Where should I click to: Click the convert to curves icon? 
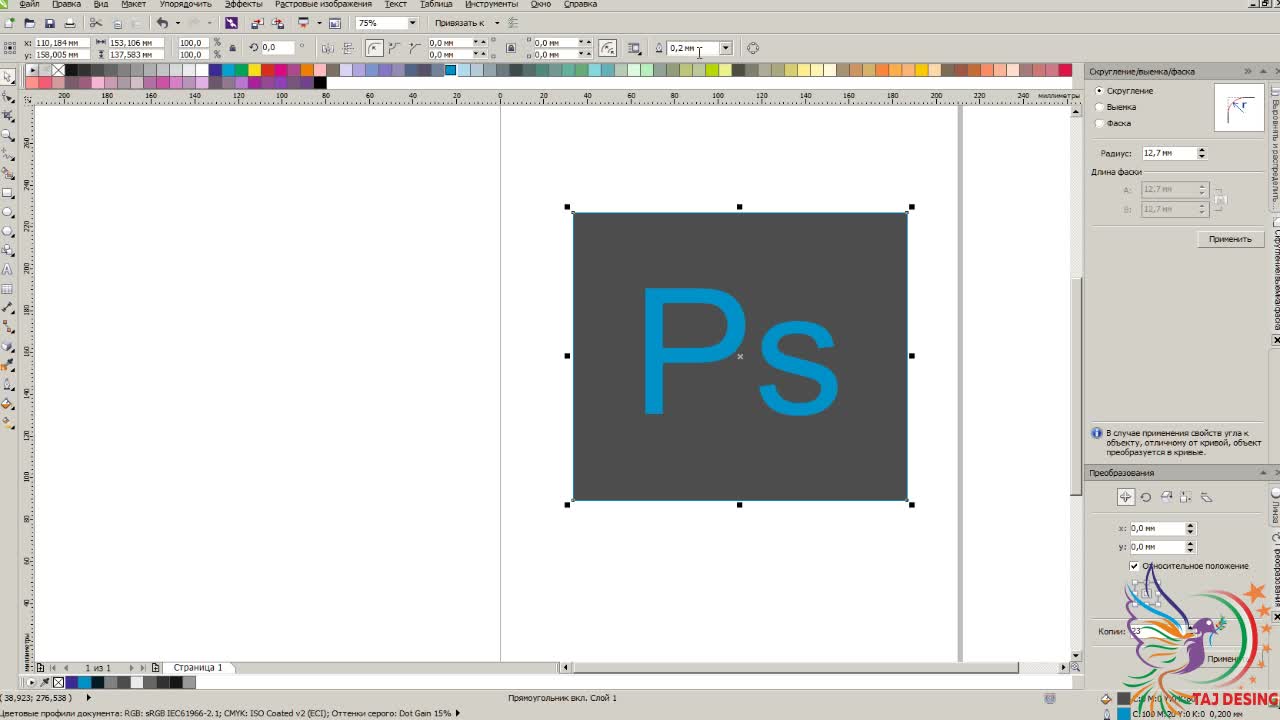pos(753,48)
